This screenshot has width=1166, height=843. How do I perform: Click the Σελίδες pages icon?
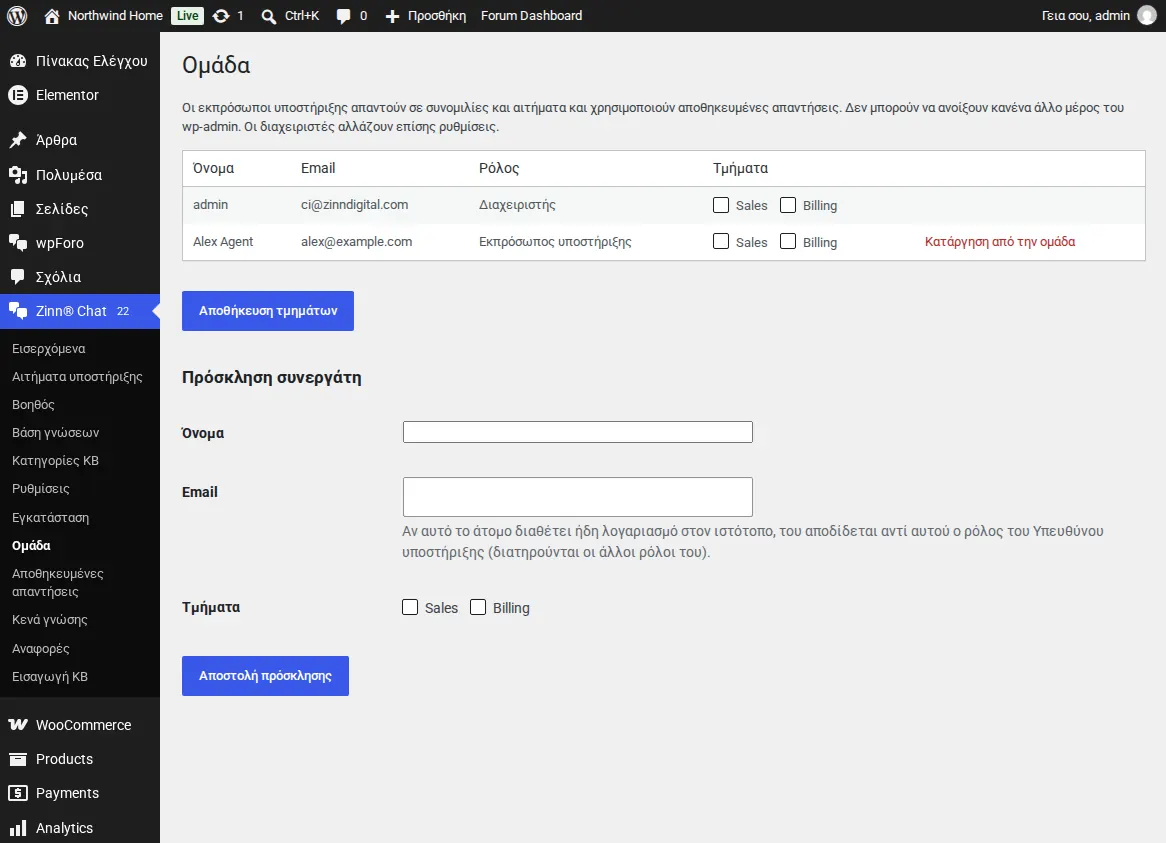18,209
